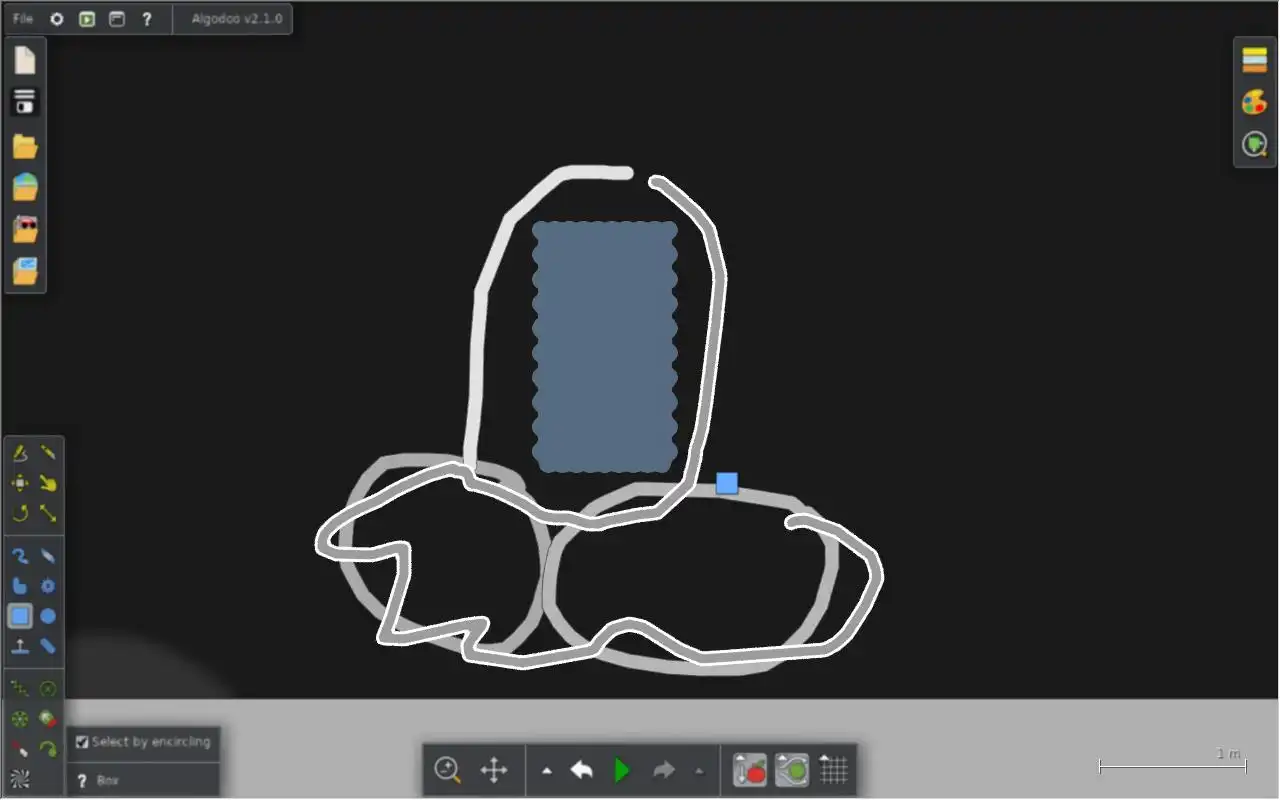Image resolution: width=1280 pixels, height=800 pixels.
Task: Select the Scale tool
Action: [x=48, y=513]
